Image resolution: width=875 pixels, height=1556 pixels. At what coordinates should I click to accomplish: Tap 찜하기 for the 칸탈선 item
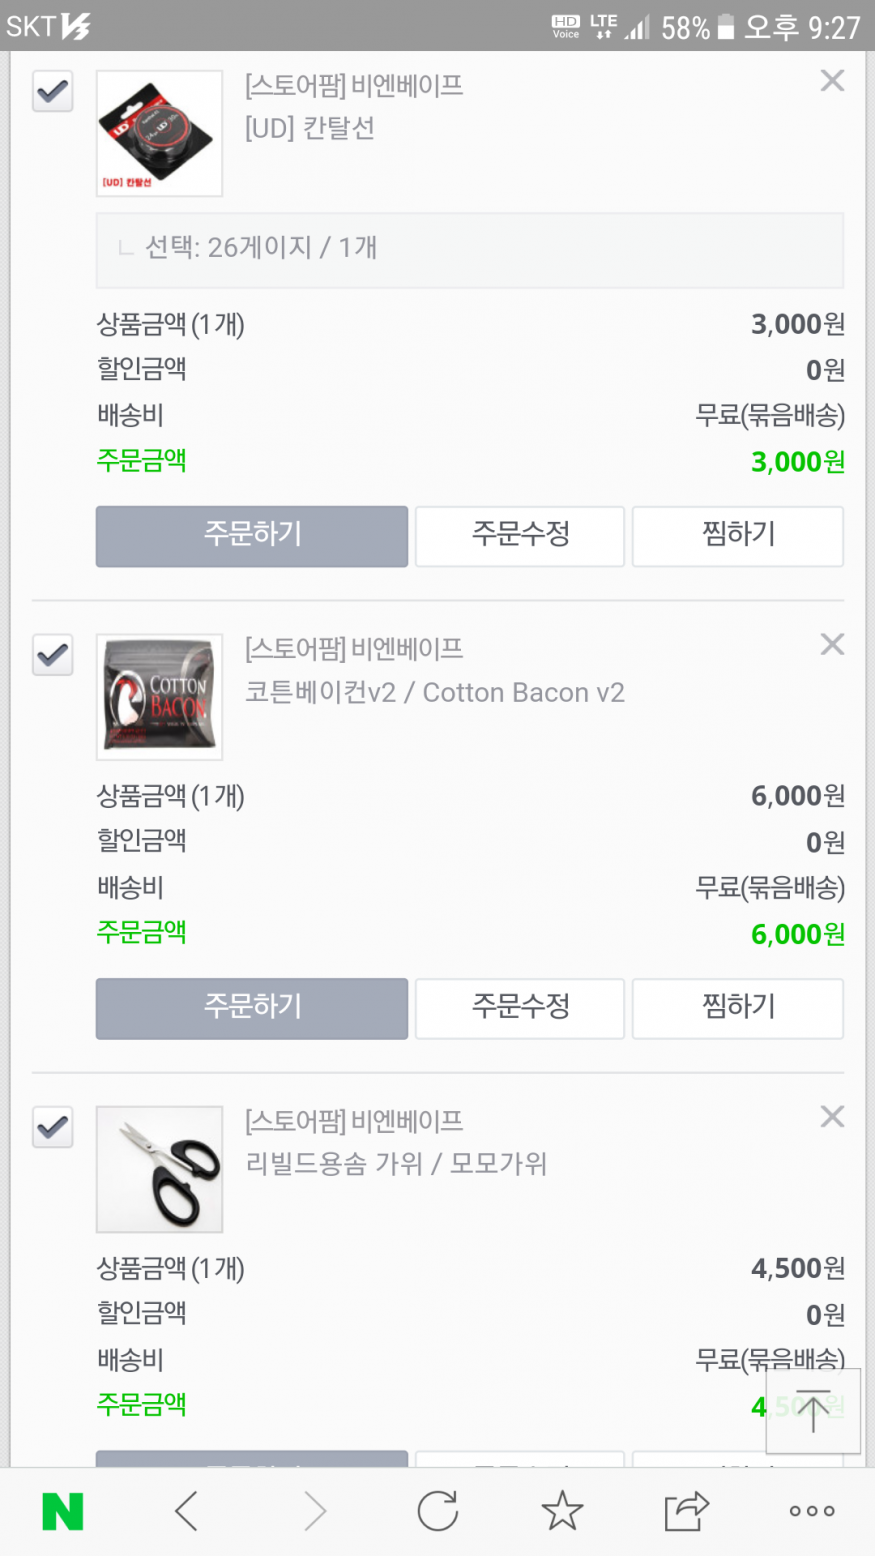(x=738, y=536)
